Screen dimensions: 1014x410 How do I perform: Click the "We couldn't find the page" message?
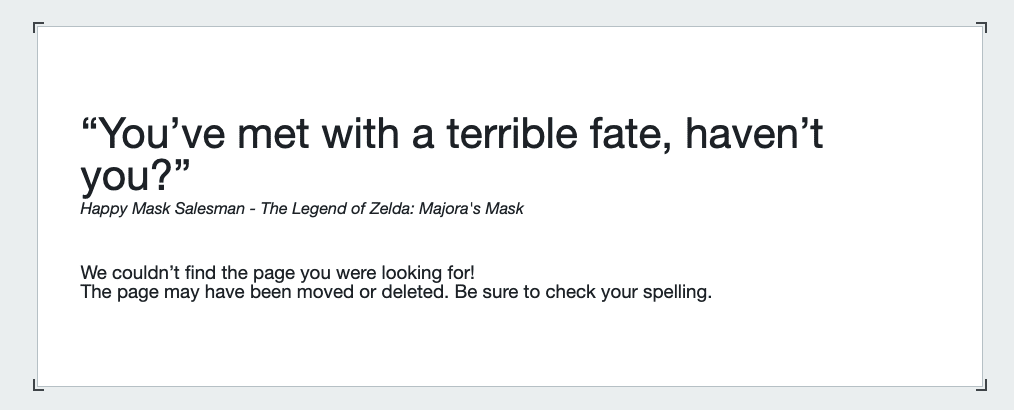pyautogui.click(x=277, y=272)
